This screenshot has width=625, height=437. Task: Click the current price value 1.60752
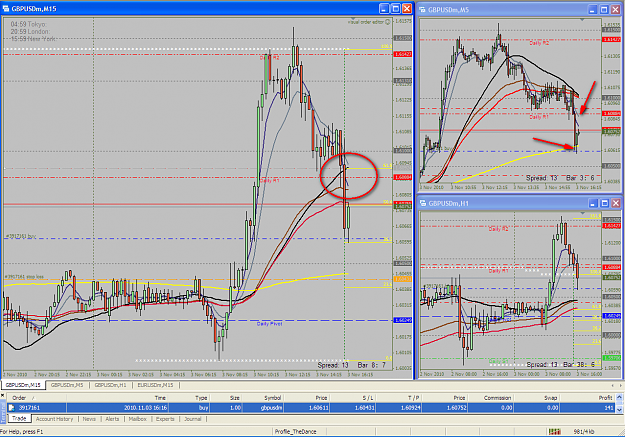pyautogui.click(x=455, y=408)
